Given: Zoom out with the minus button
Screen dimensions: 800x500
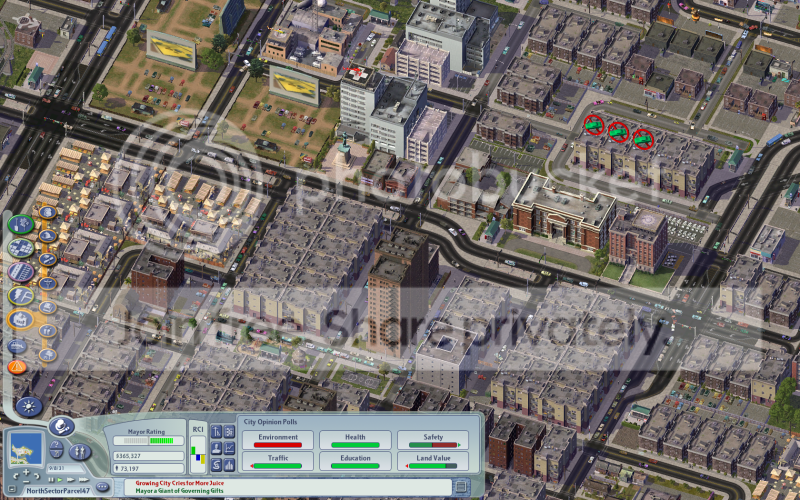Looking at the screenshot, I should pos(26,482).
